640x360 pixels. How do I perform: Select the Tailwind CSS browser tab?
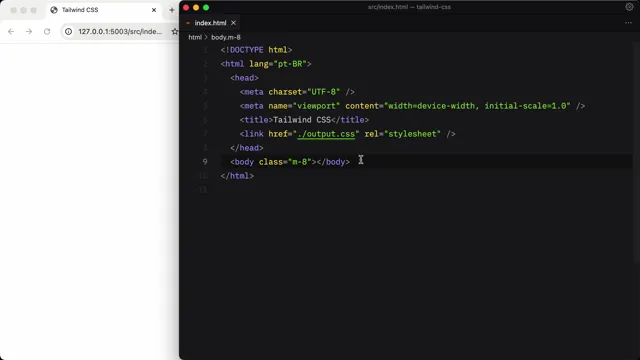coord(104,10)
